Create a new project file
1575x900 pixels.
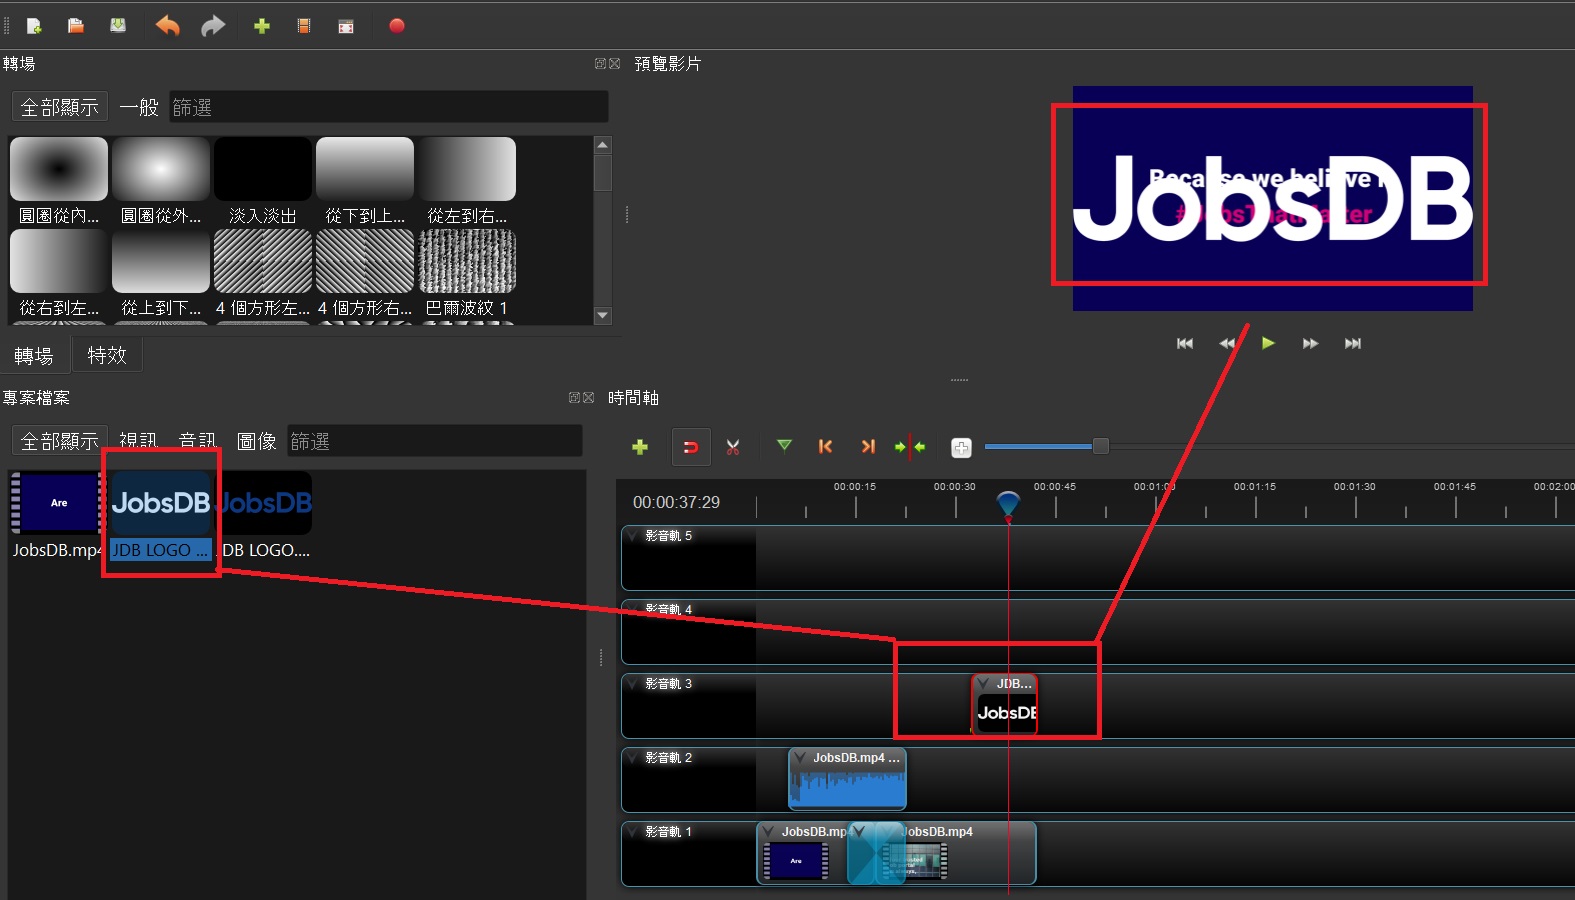point(34,26)
